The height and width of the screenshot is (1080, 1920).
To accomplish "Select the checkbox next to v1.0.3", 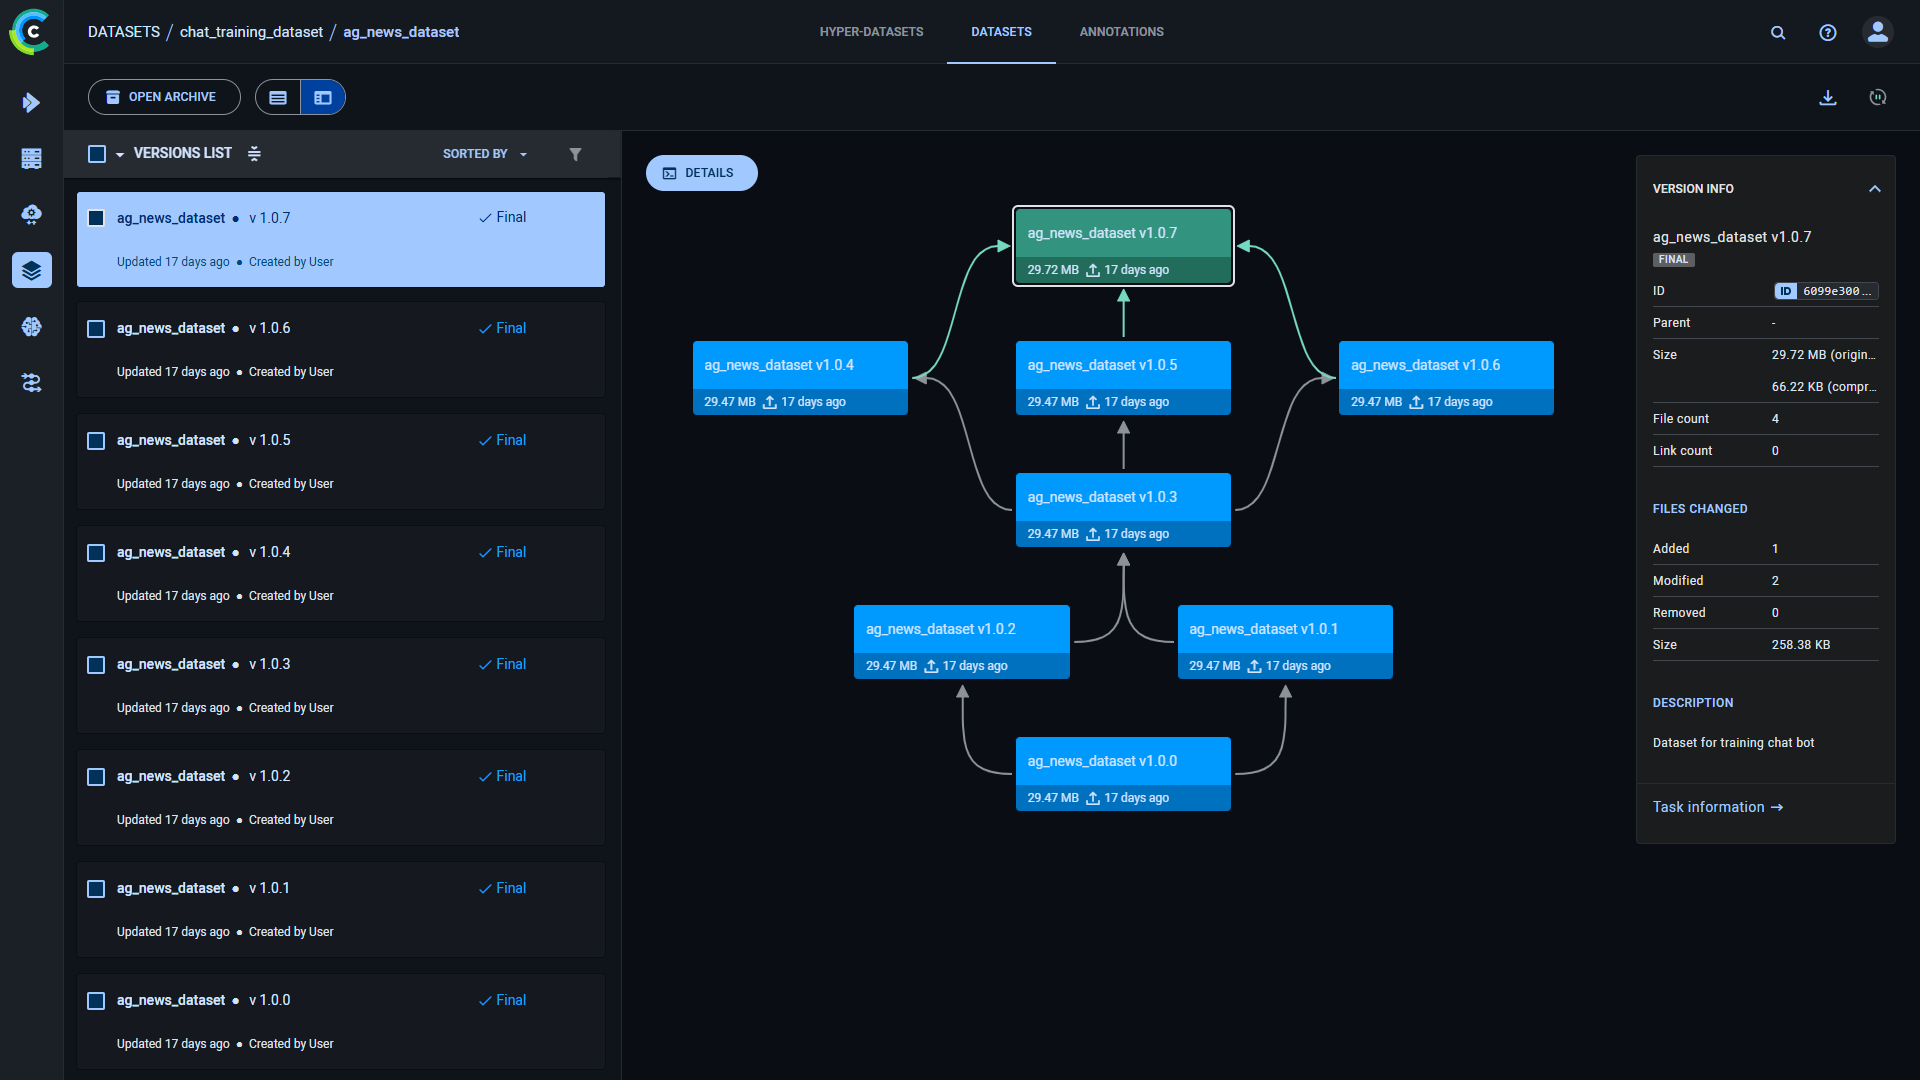I will coord(96,664).
